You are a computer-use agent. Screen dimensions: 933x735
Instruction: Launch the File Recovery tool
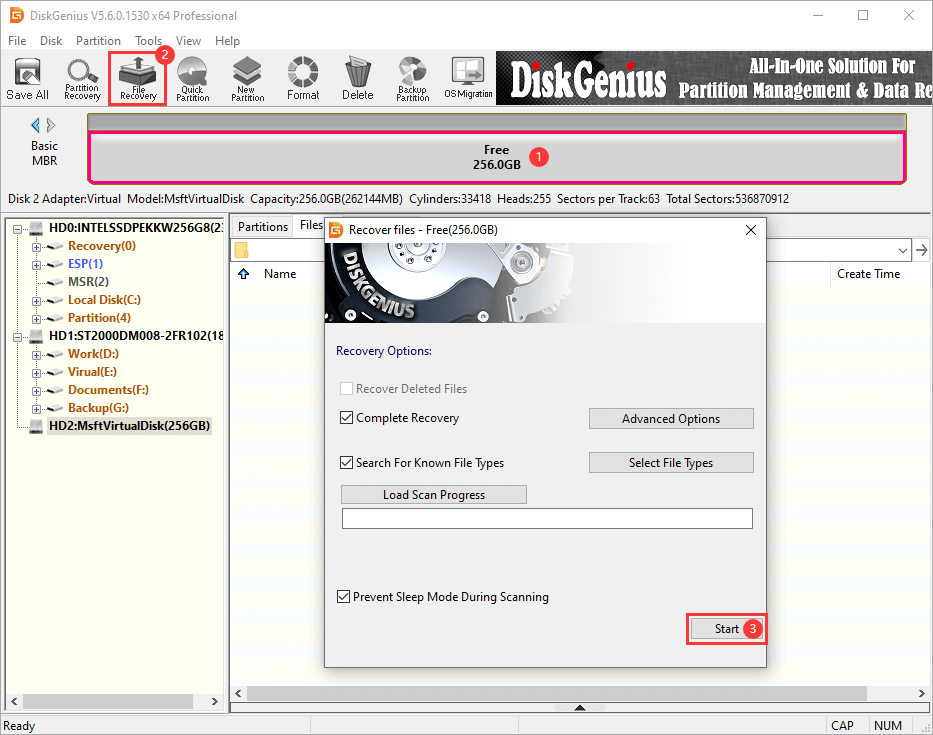pyautogui.click(x=137, y=79)
